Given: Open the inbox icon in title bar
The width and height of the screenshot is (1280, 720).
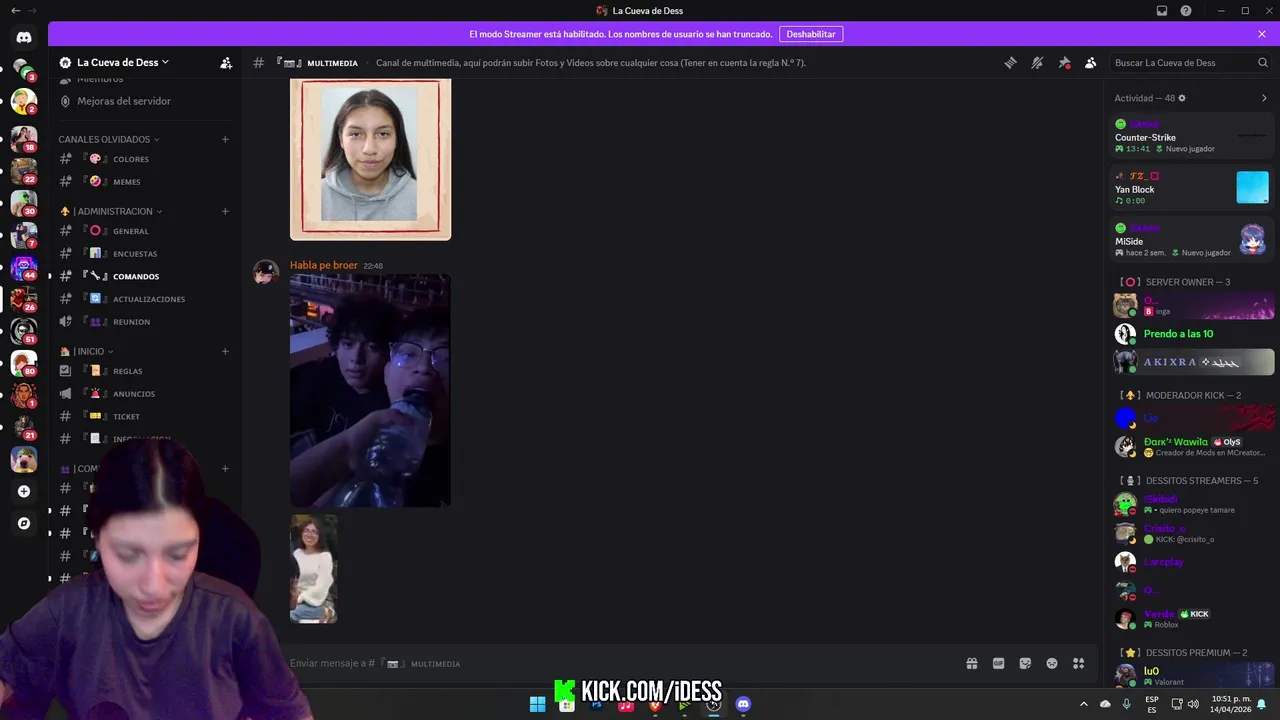Looking at the screenshot, I should coord(1162,11).
